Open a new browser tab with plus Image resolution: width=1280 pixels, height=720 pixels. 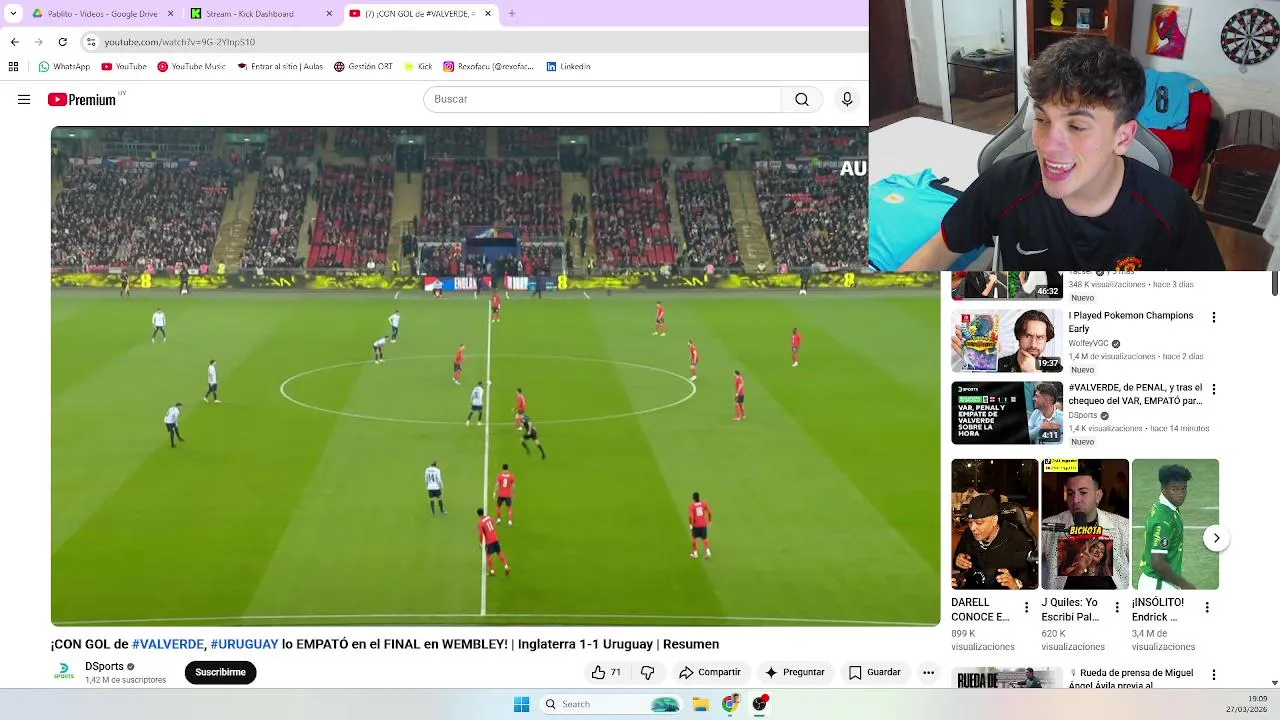[x=512, y=14]
